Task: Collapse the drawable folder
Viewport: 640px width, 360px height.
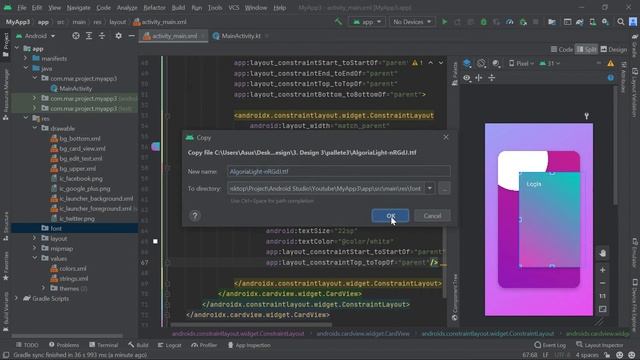Action: click(35, 128)
